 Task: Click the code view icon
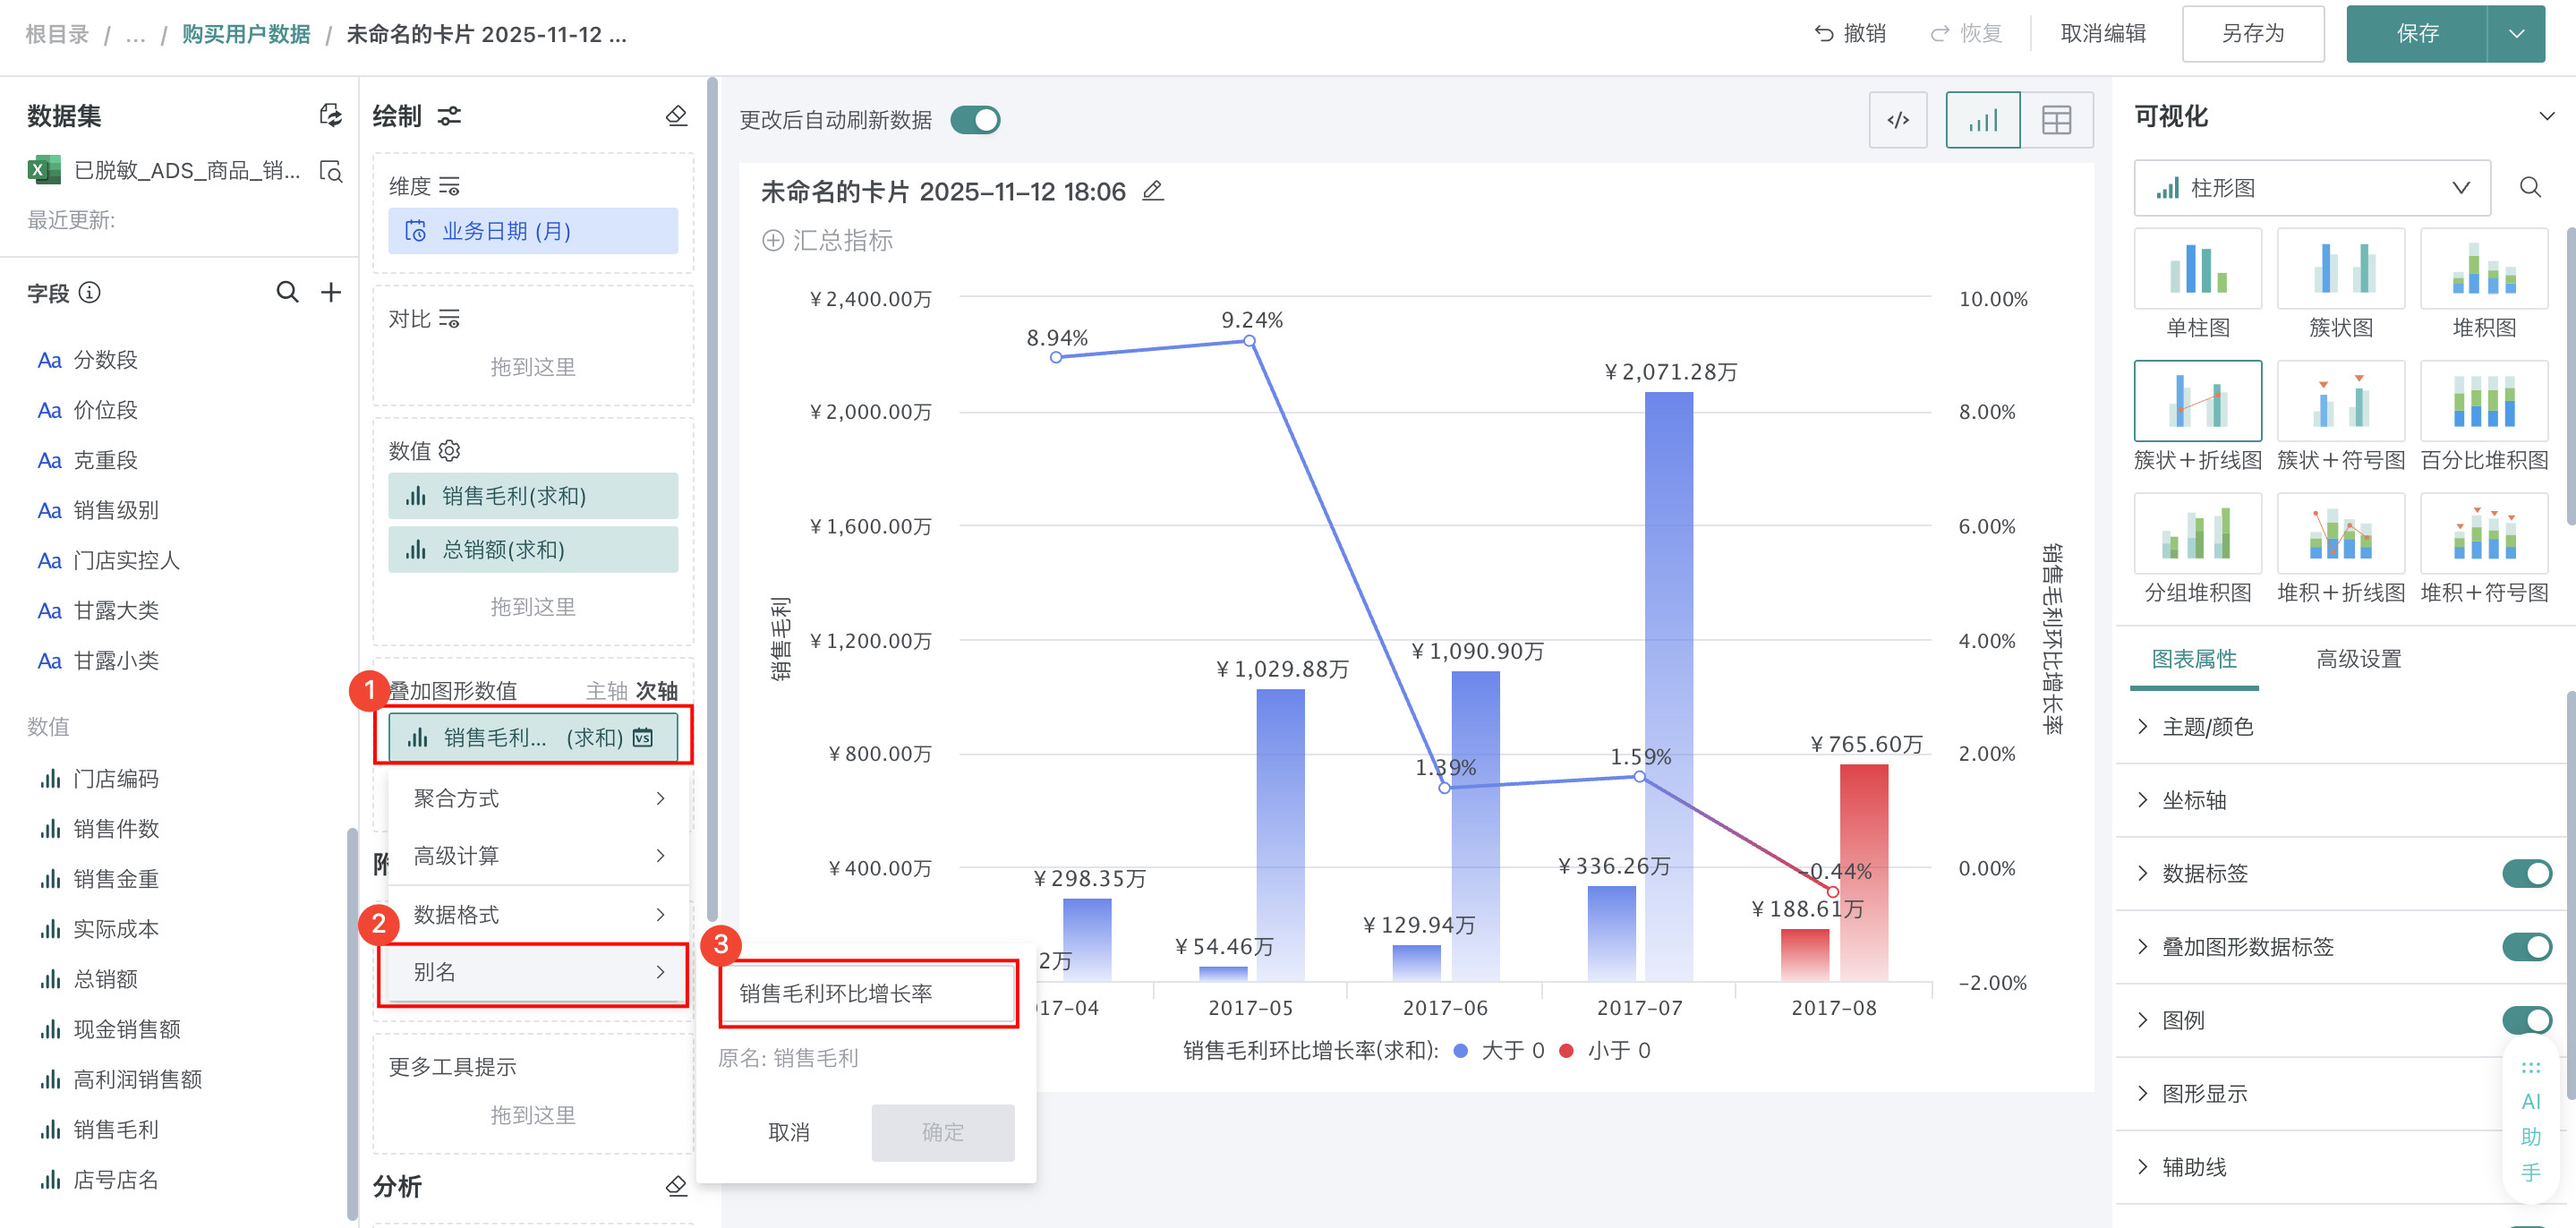[x=1897, y=120]
